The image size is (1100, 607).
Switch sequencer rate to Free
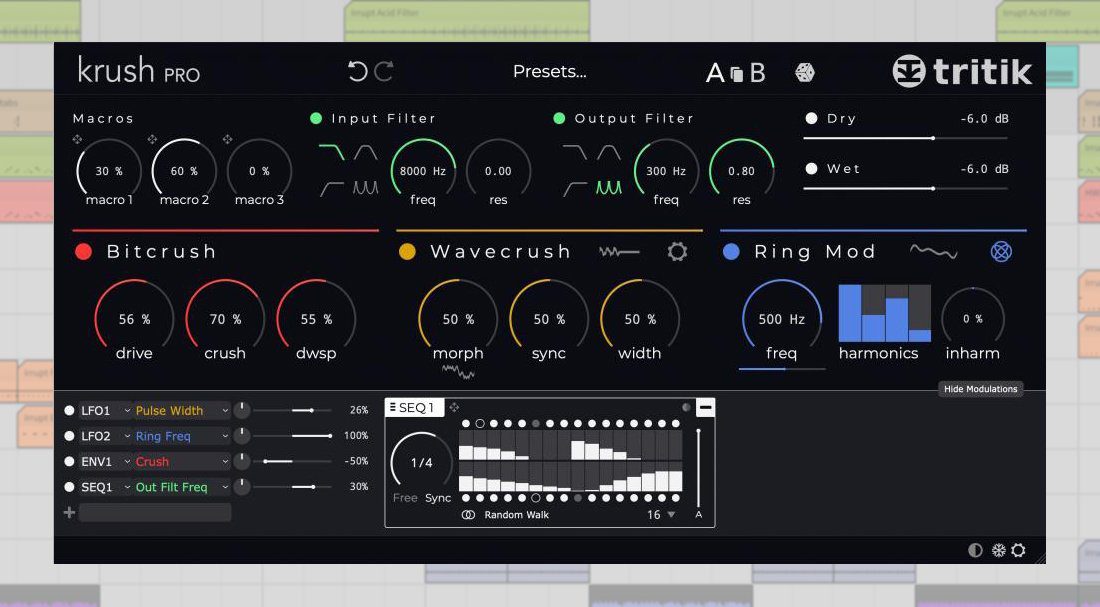405,498
